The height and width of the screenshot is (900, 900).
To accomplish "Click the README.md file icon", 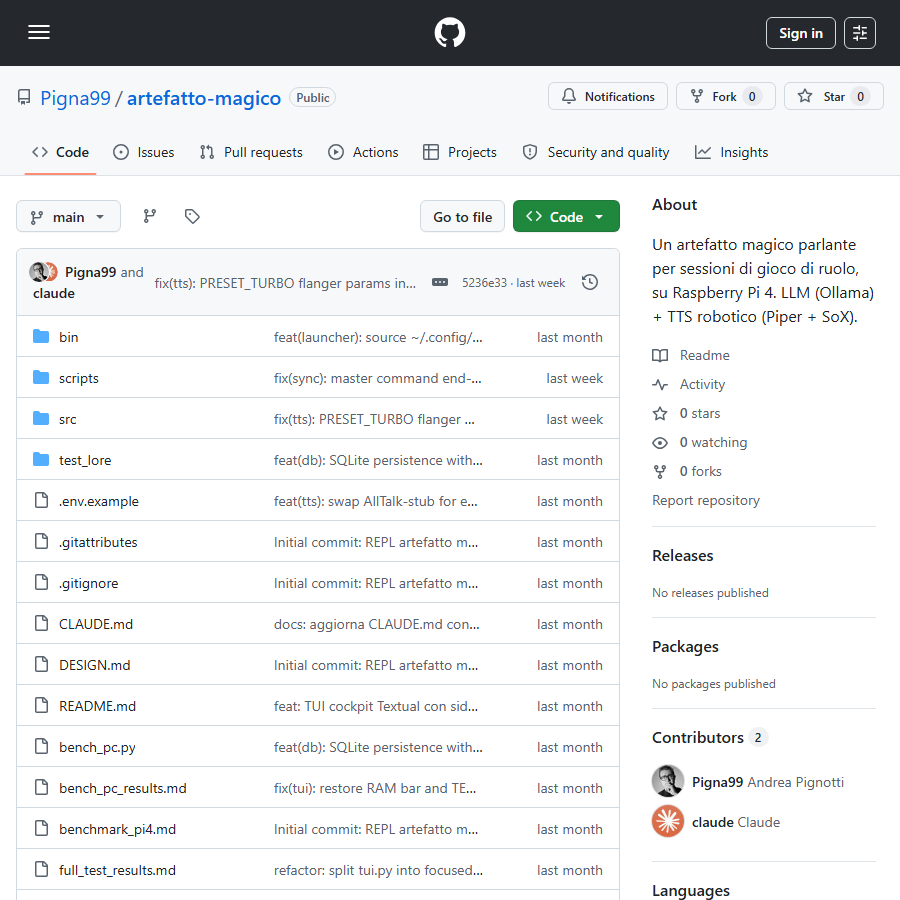I will [x=41, y=705].
